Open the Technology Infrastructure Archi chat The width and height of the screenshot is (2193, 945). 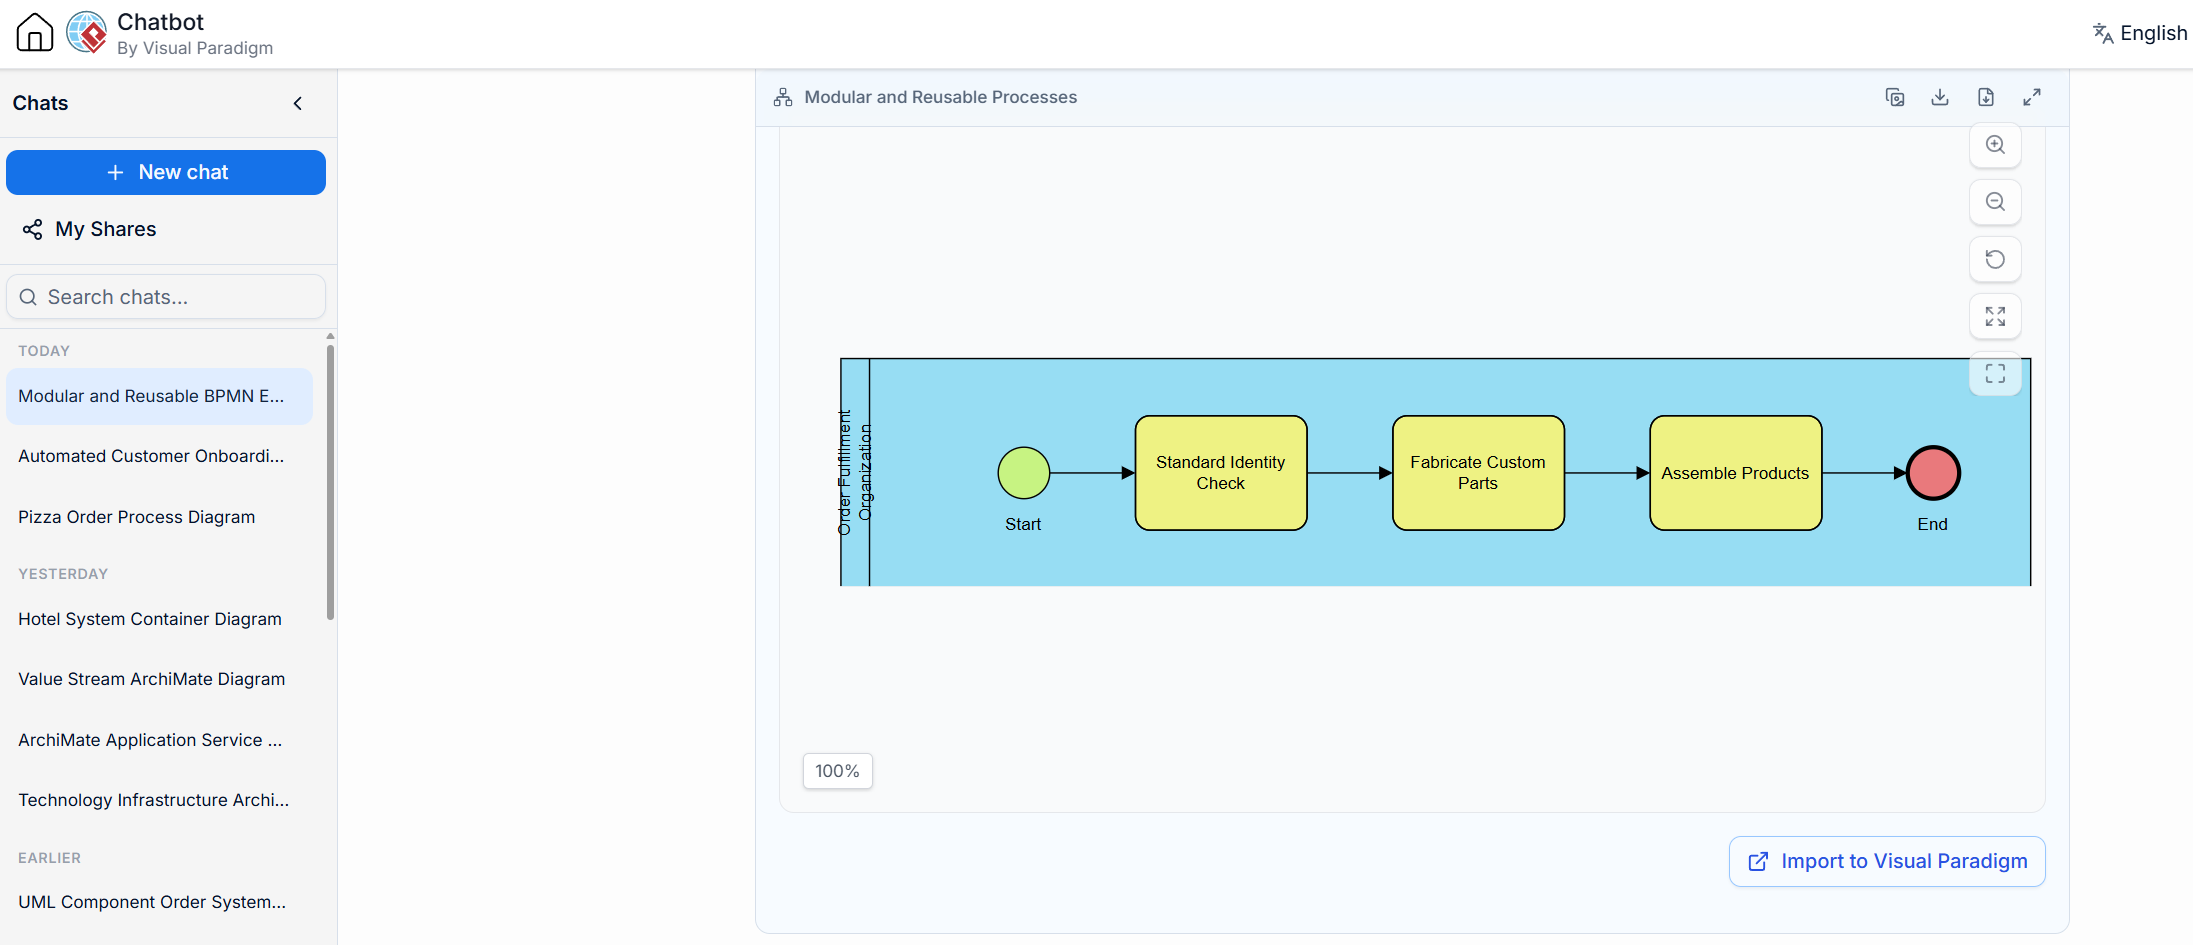(x=159, y=800)
